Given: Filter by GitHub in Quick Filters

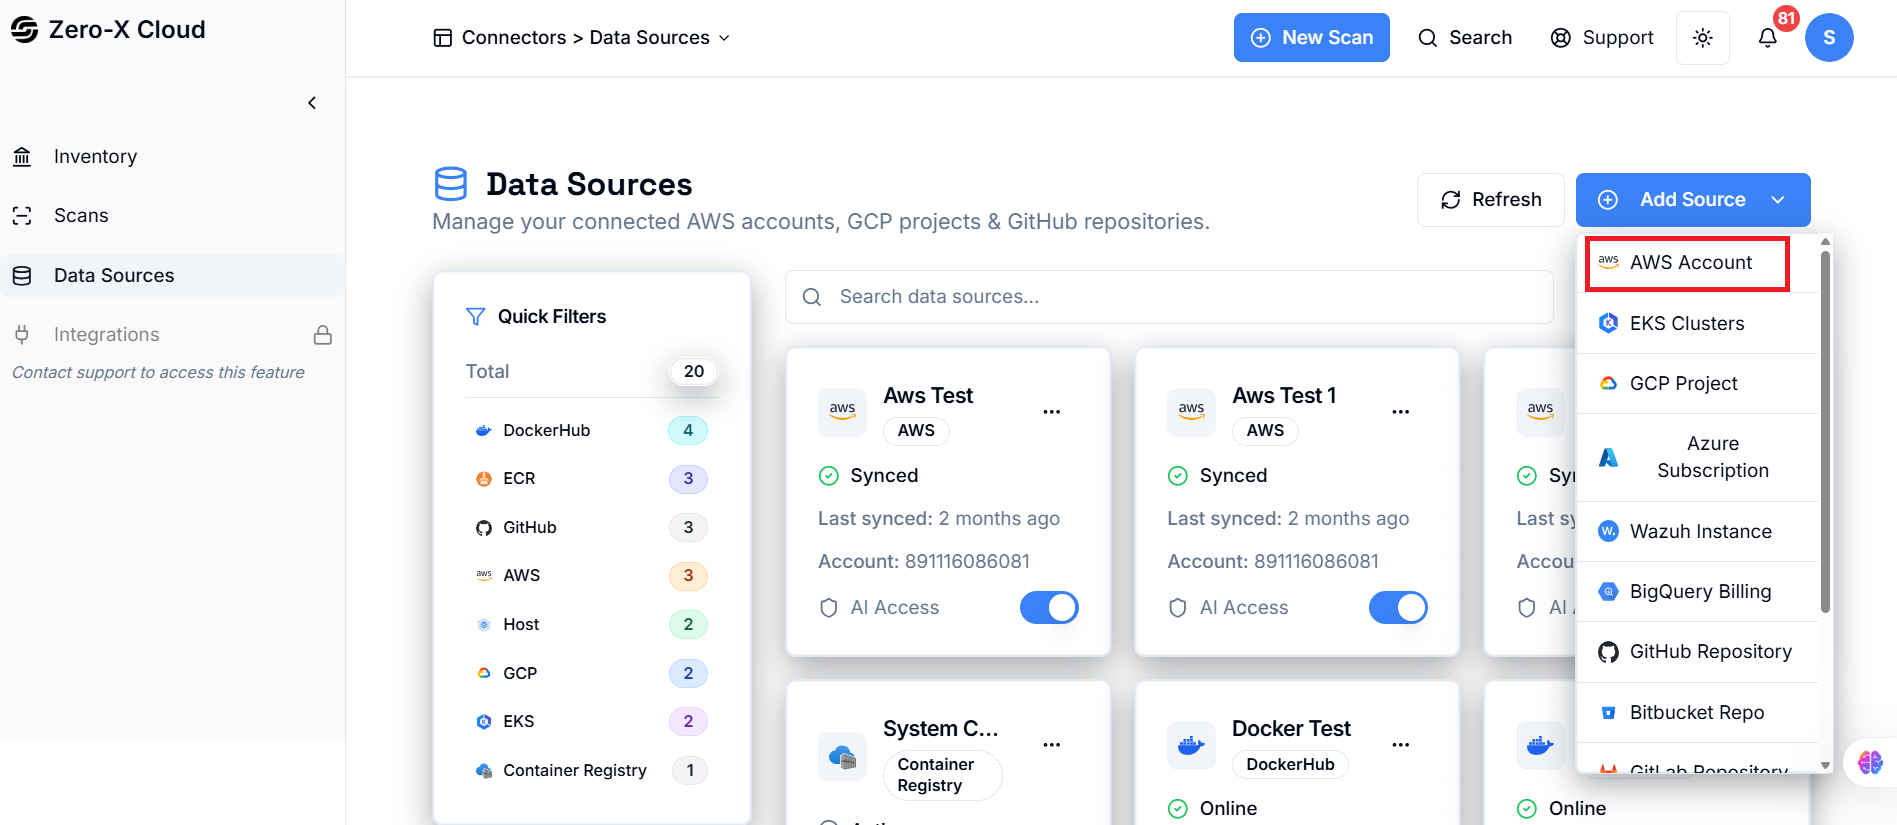Looking at the screenshot, I should tap(590, 528).
